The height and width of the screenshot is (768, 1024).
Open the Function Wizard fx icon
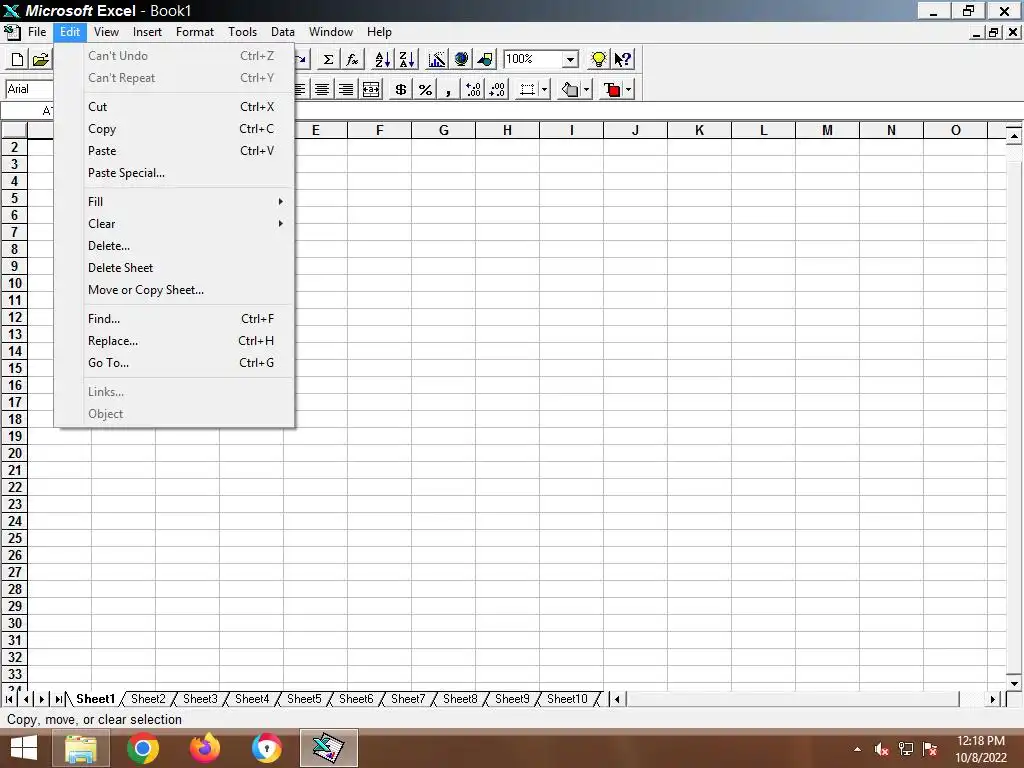click(353, 59)
